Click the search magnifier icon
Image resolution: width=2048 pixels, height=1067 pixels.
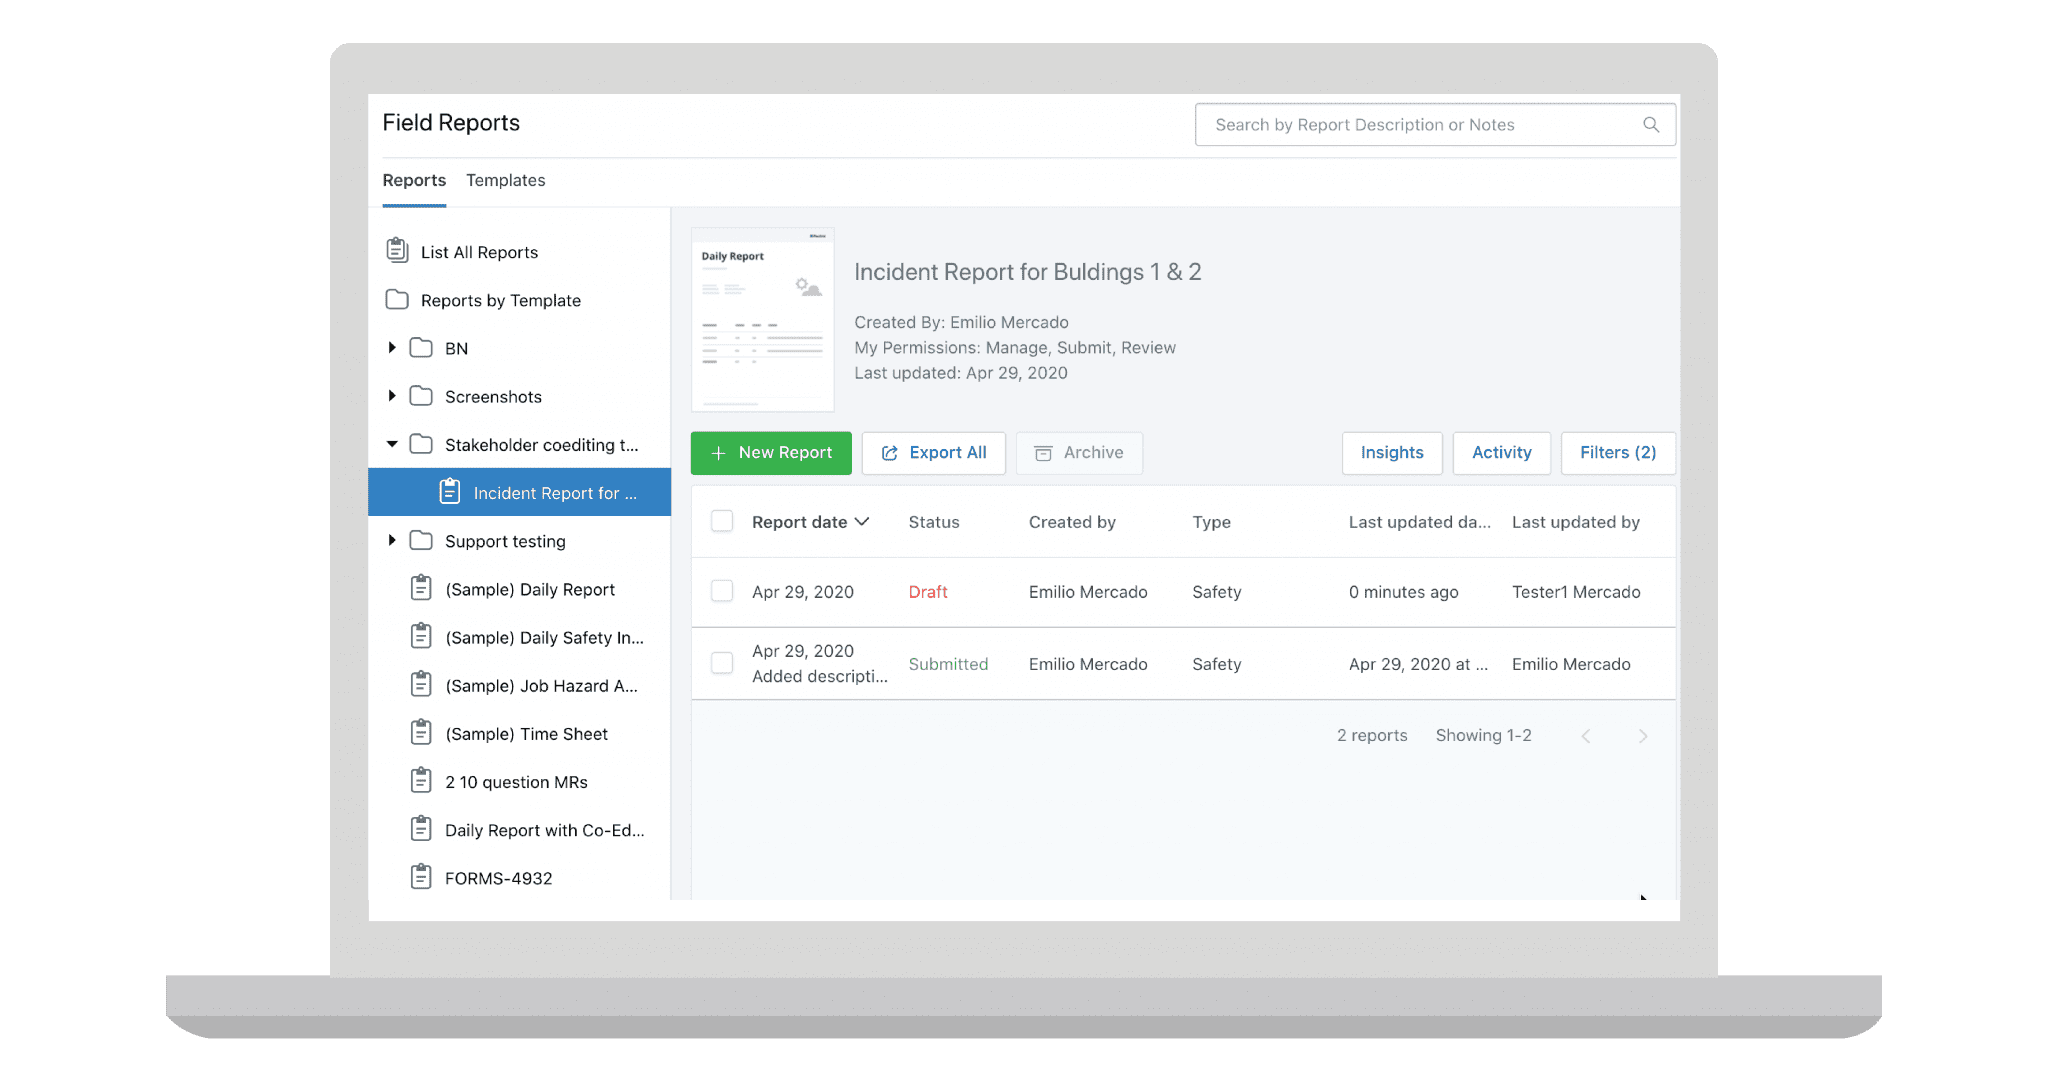click(1651, 125)
